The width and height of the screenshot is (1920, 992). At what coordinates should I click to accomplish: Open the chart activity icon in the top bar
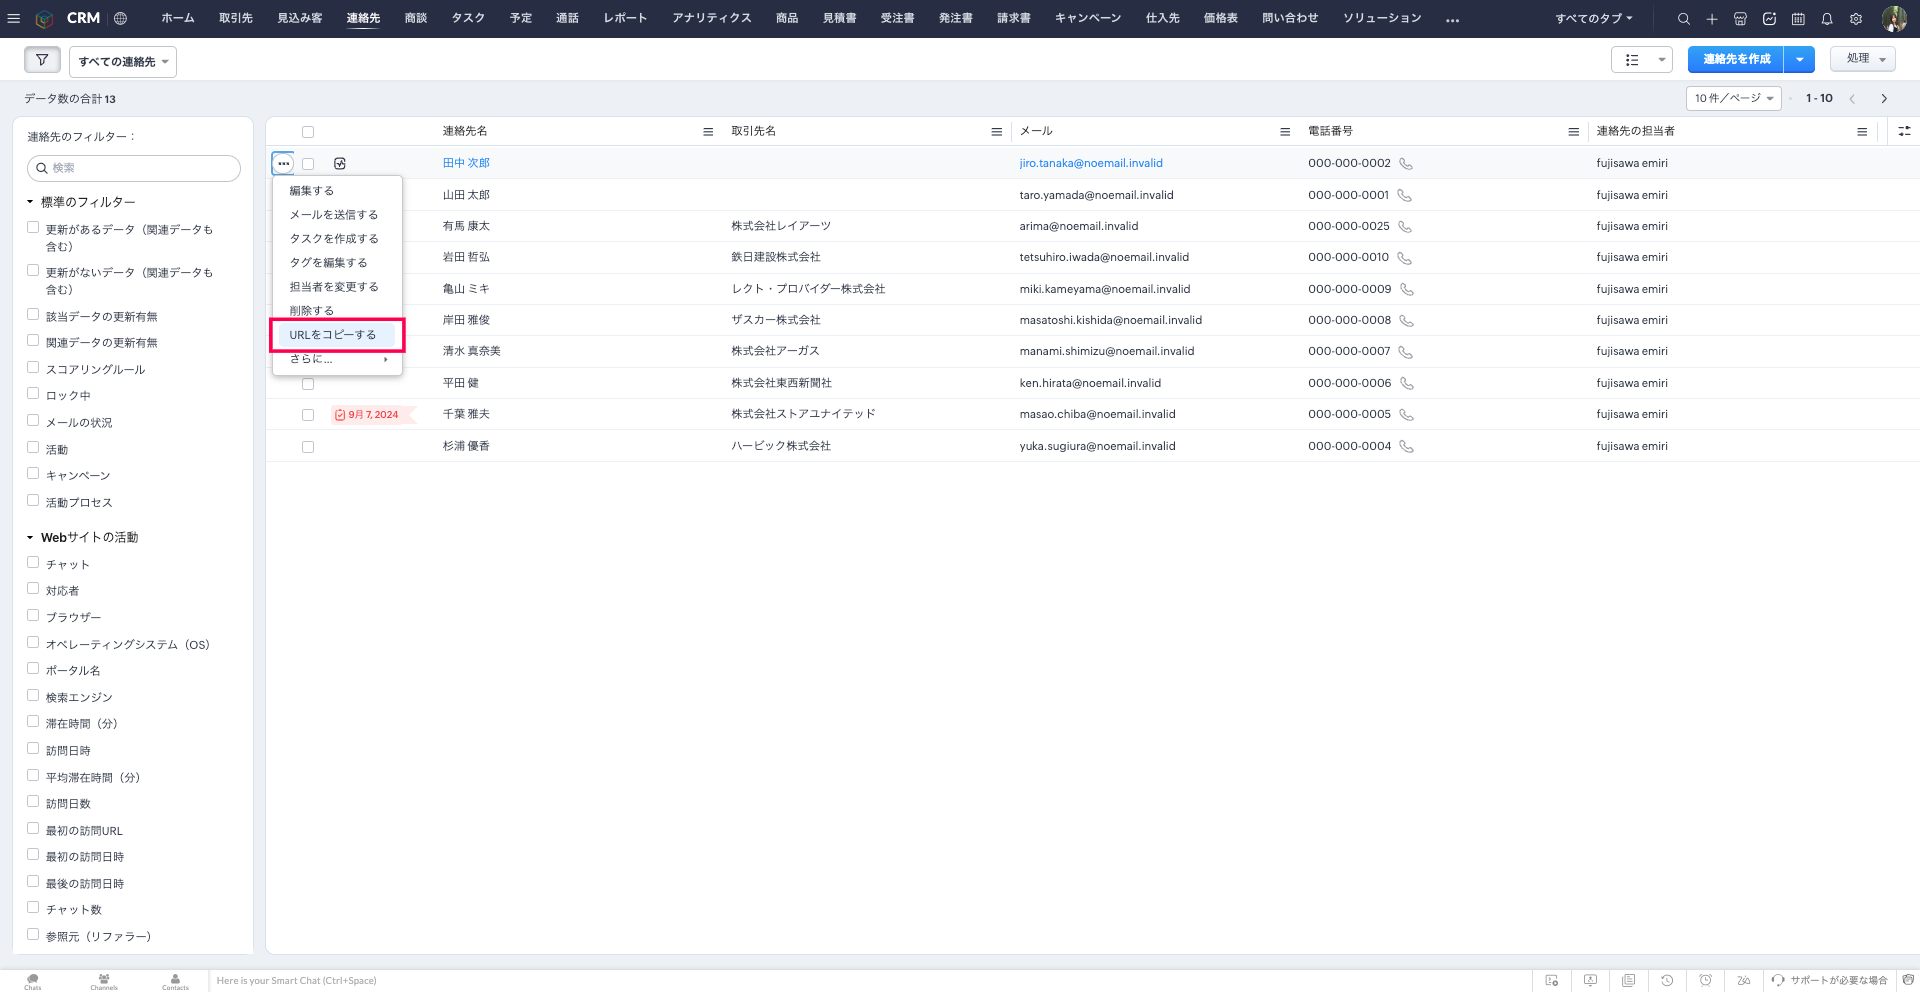pos(1769,18)
